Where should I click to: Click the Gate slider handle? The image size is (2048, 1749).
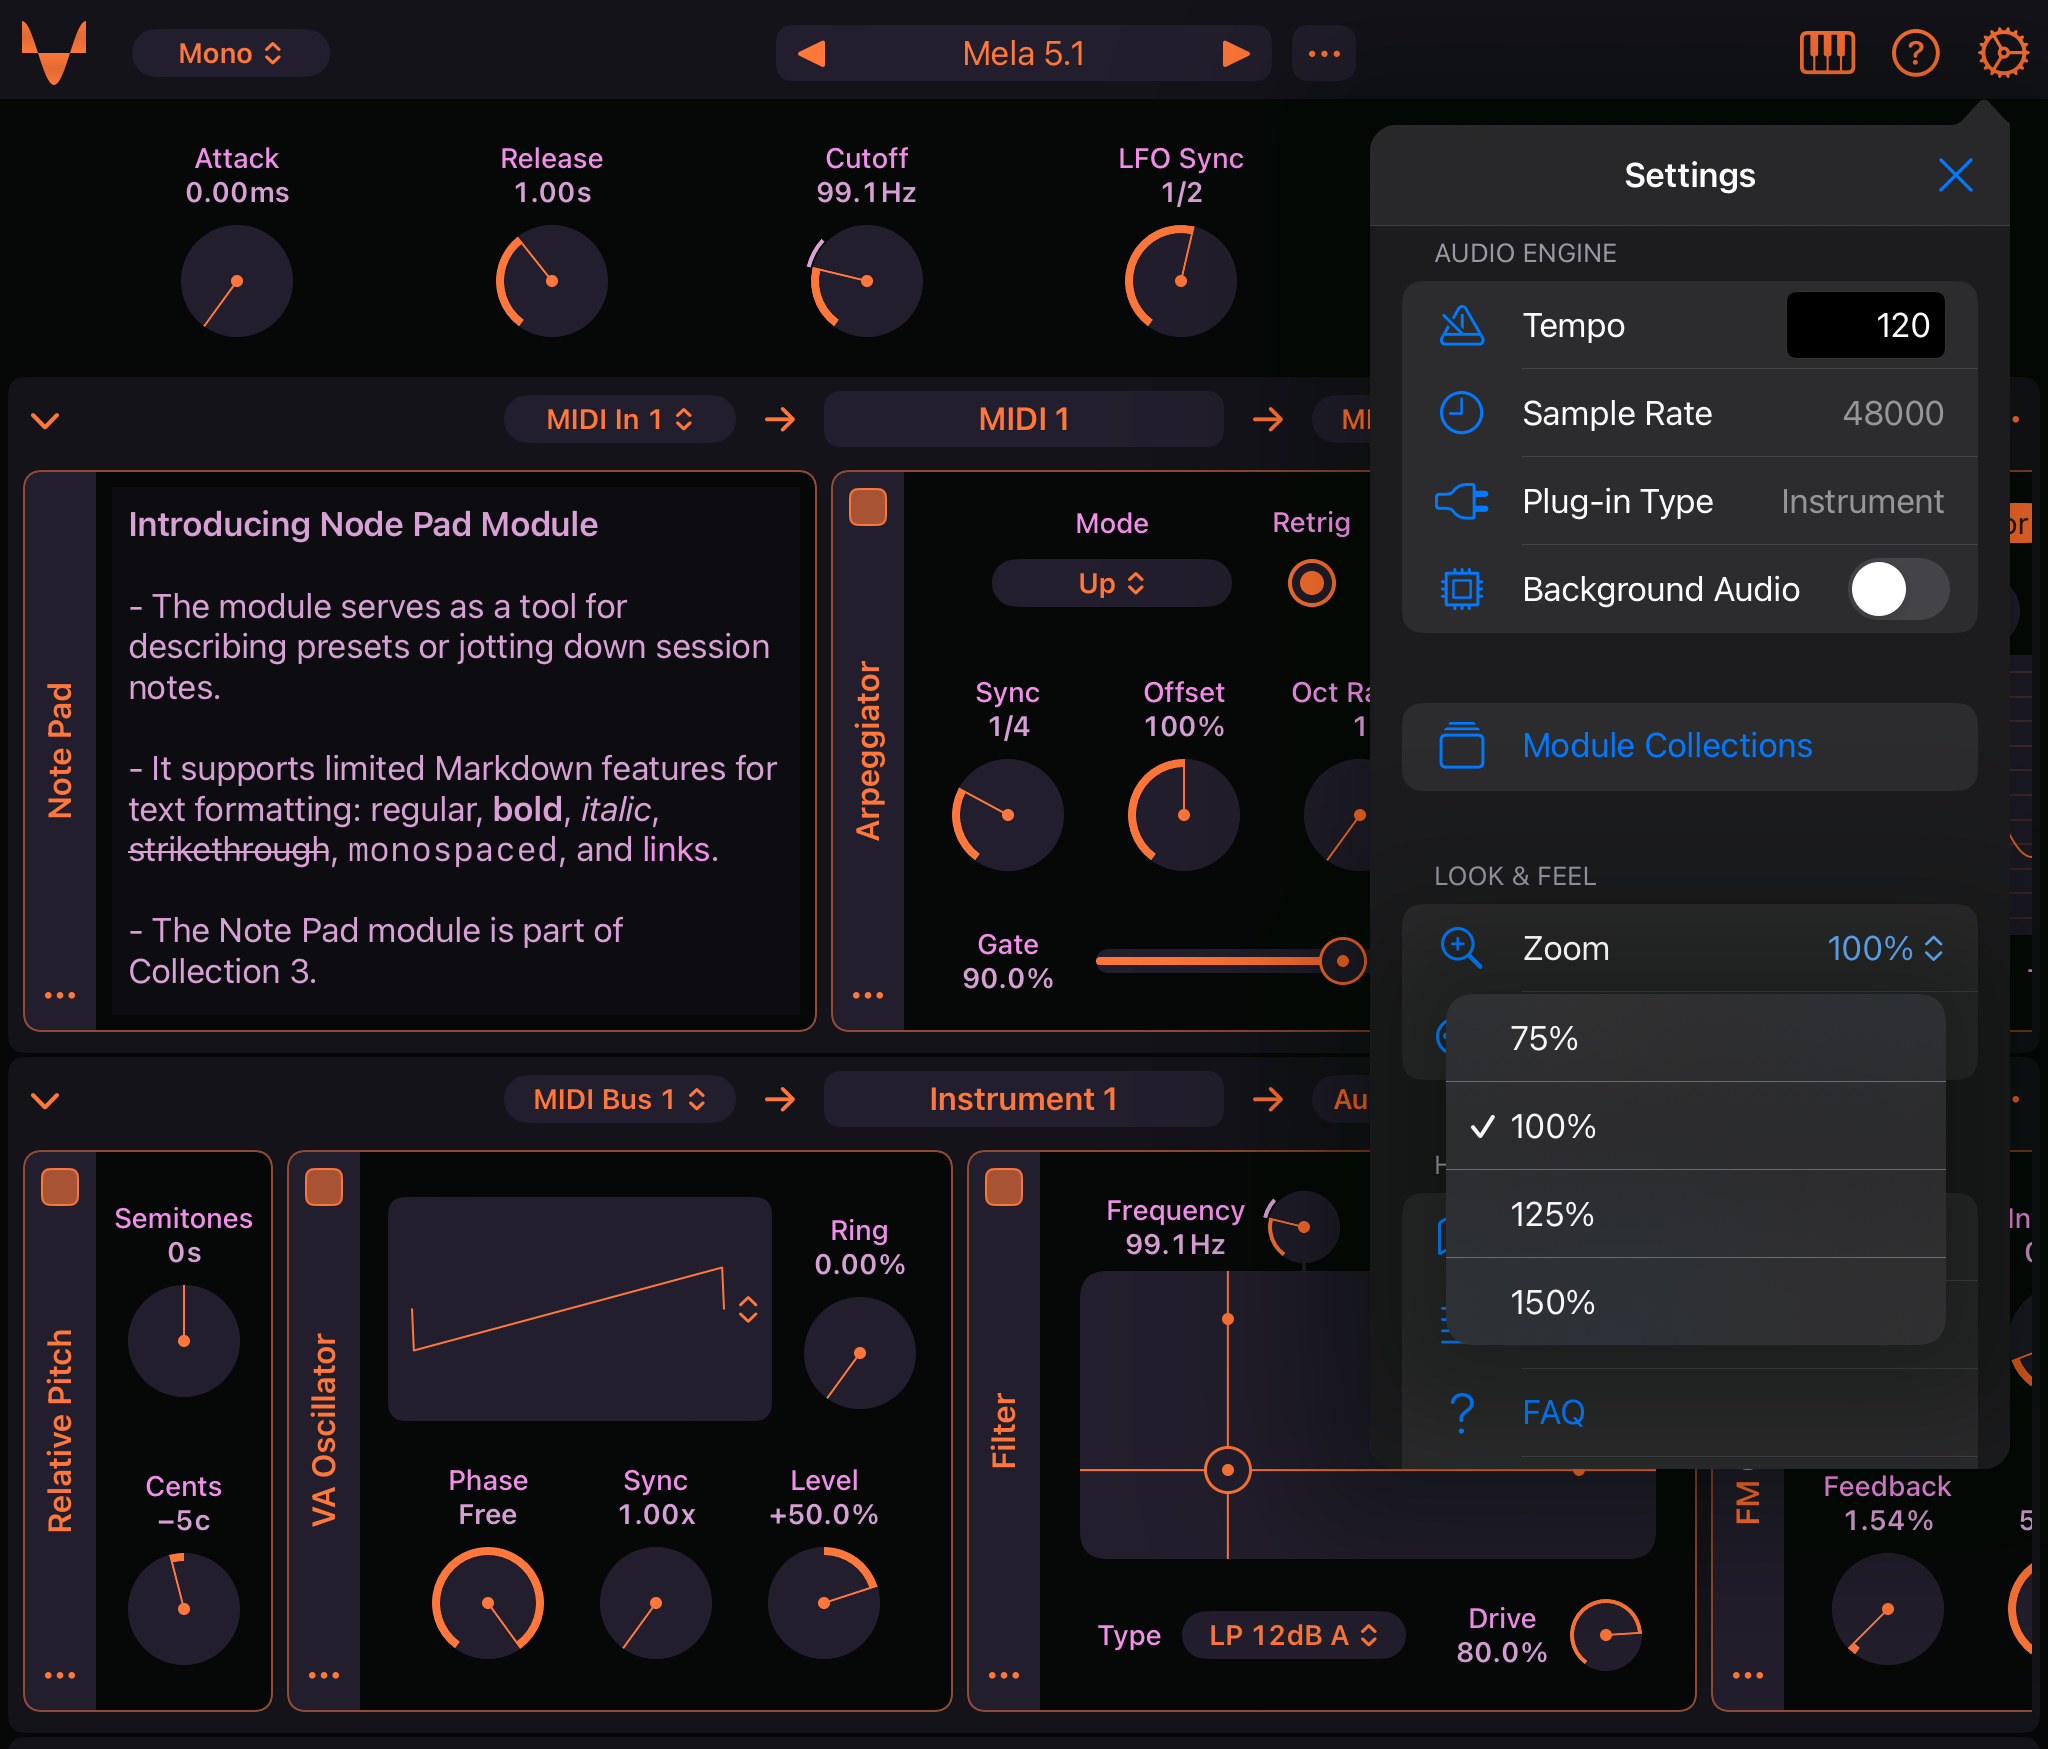point(1342,961)
